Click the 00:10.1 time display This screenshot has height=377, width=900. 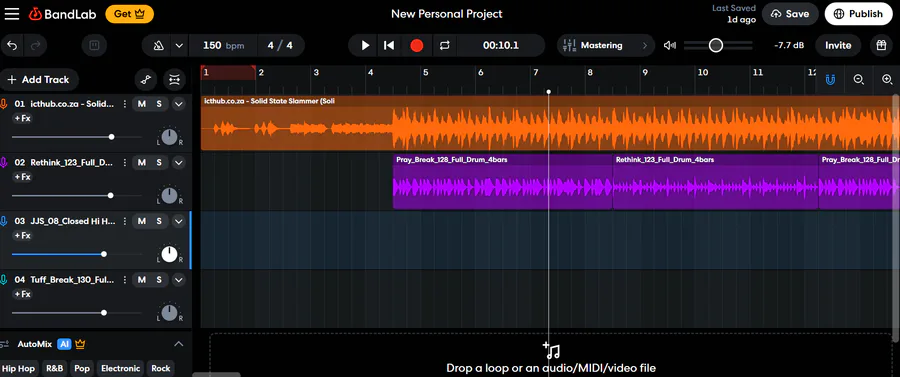point(501,45)
